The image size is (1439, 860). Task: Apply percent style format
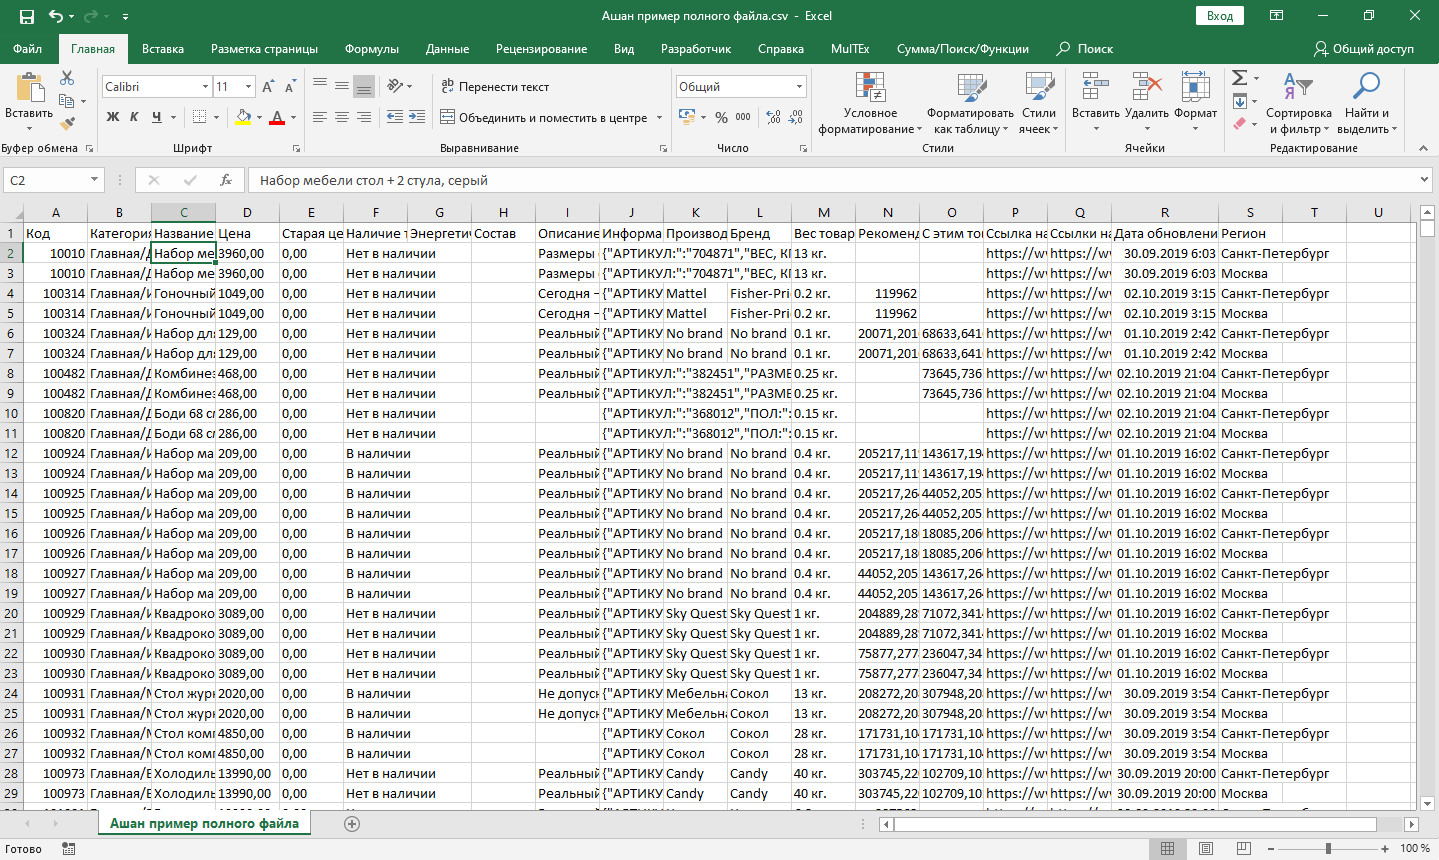pos(721,117)
